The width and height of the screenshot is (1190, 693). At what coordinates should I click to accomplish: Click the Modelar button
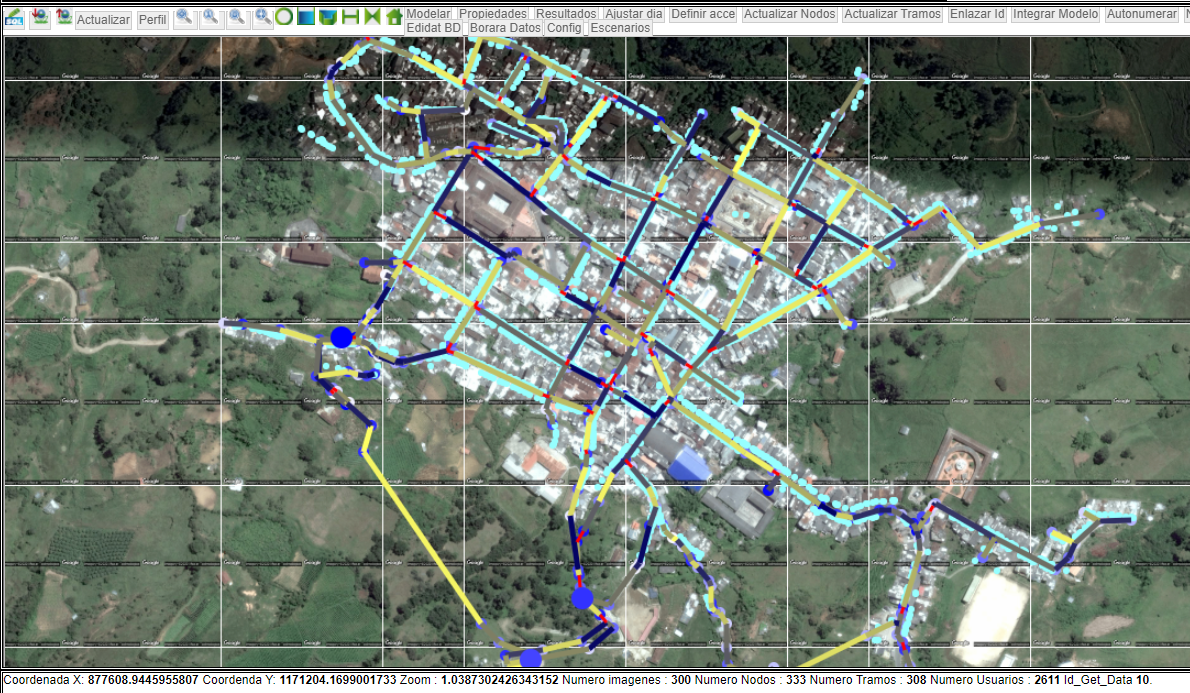click(x=429, y=14)
